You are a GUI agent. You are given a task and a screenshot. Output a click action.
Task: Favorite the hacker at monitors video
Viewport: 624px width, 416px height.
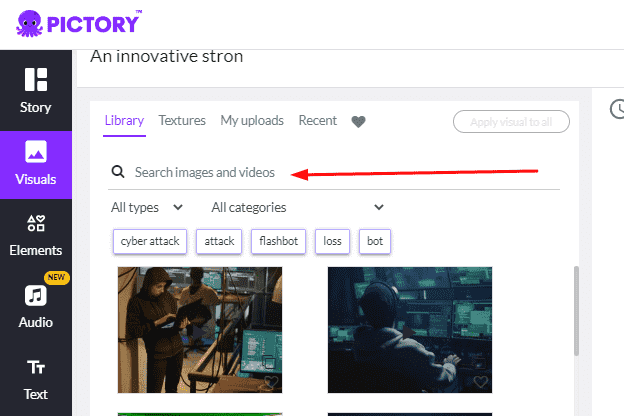(481, 382)
